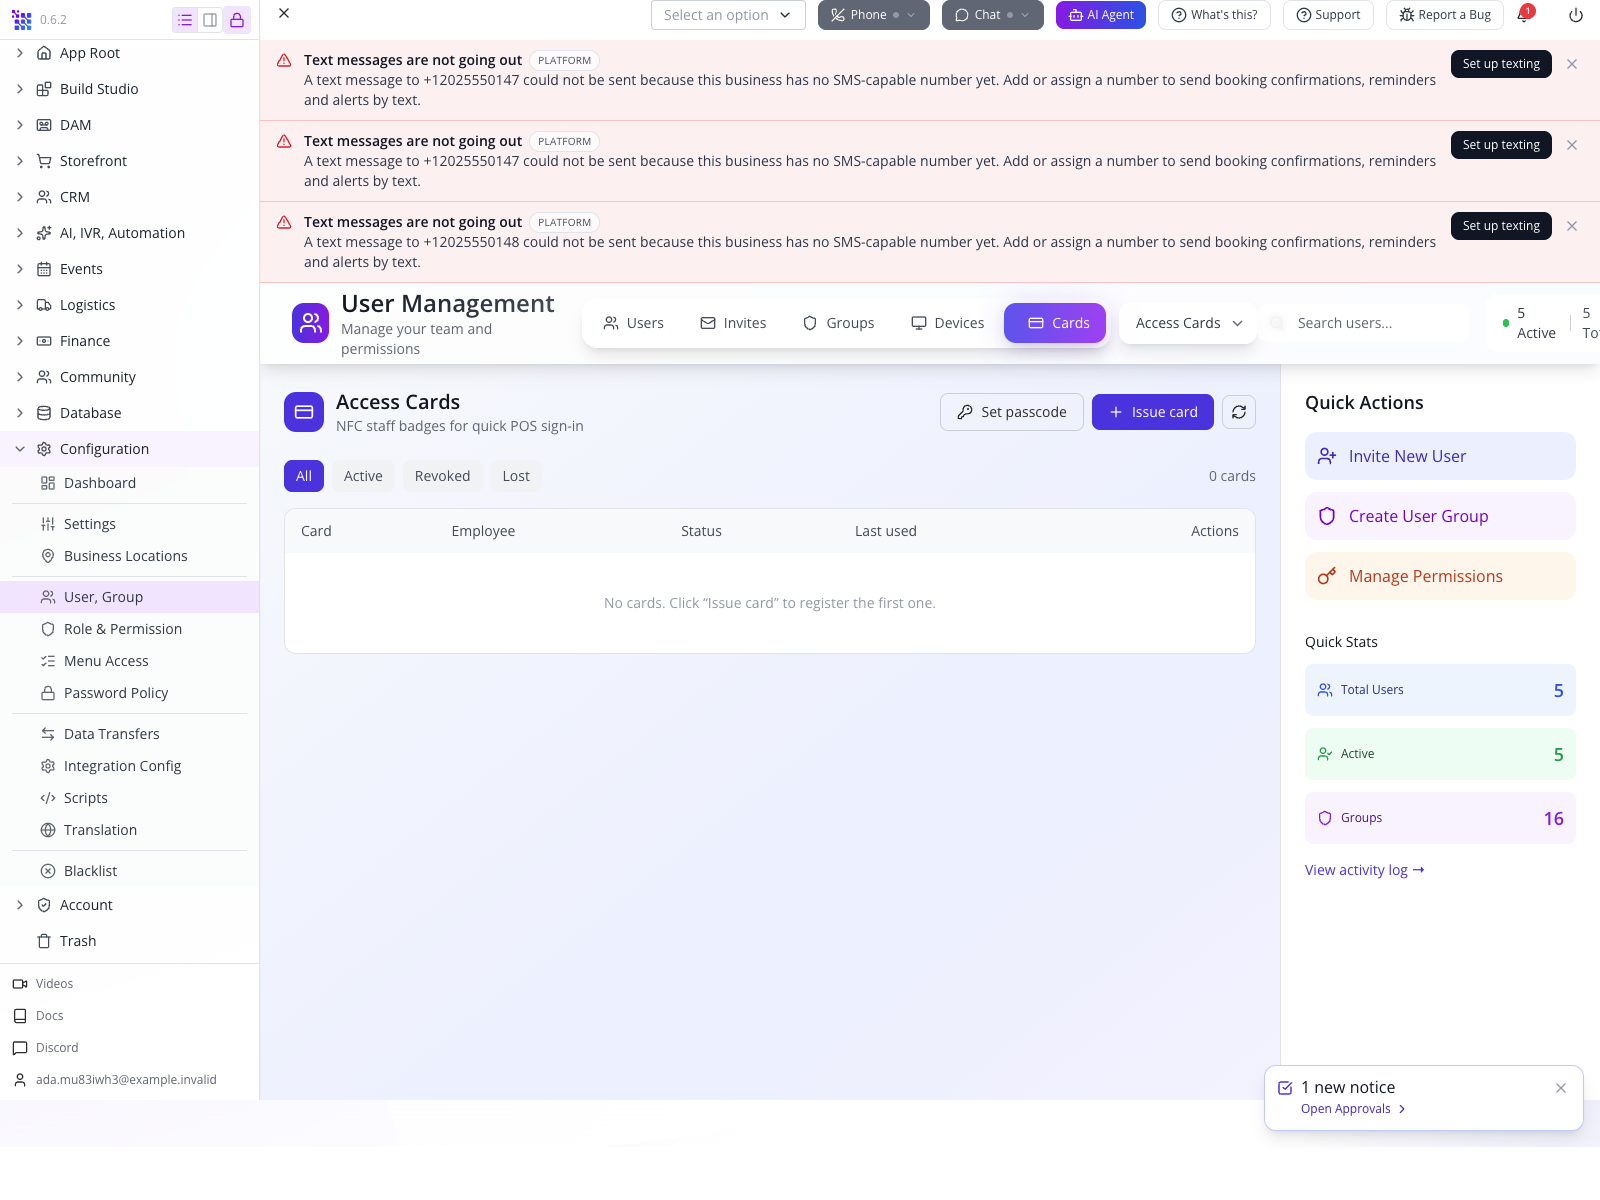
Task: Close the new notice popup
Action: point(1561,1088)
